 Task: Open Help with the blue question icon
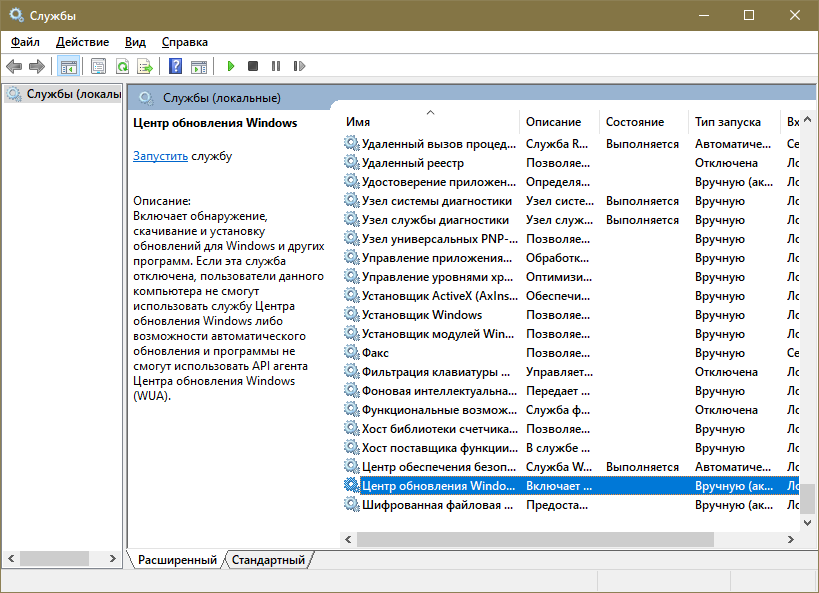[x=175, y=66]
